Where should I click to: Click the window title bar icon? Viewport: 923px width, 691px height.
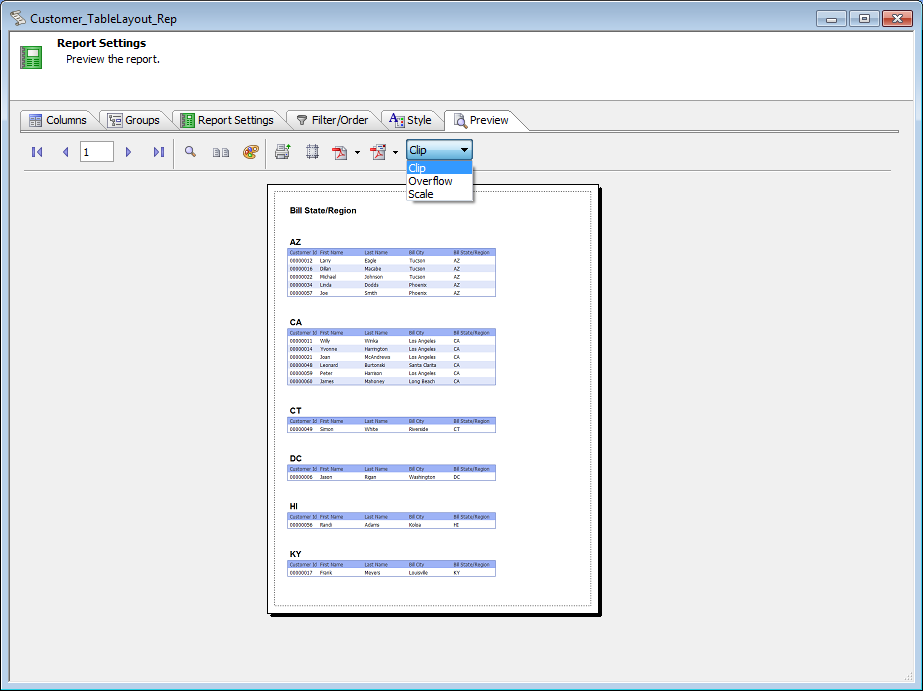(18, 18)
